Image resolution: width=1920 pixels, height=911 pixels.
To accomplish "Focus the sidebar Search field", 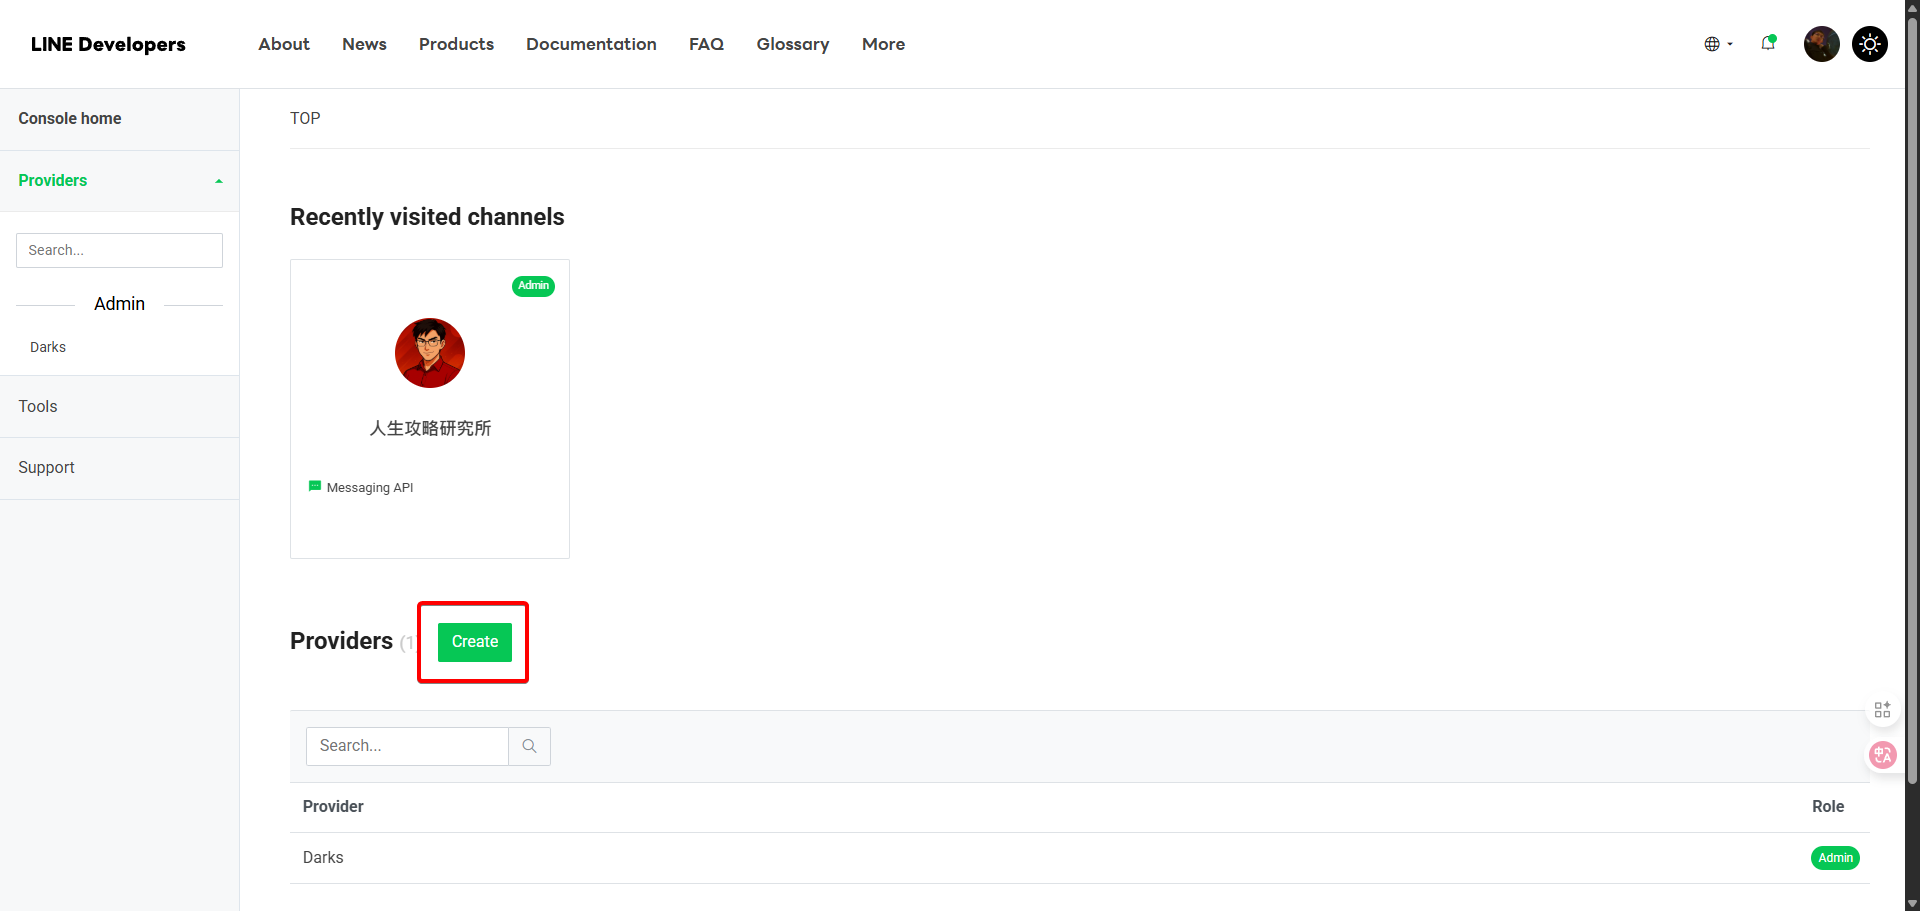I will [x=119, y=250].
